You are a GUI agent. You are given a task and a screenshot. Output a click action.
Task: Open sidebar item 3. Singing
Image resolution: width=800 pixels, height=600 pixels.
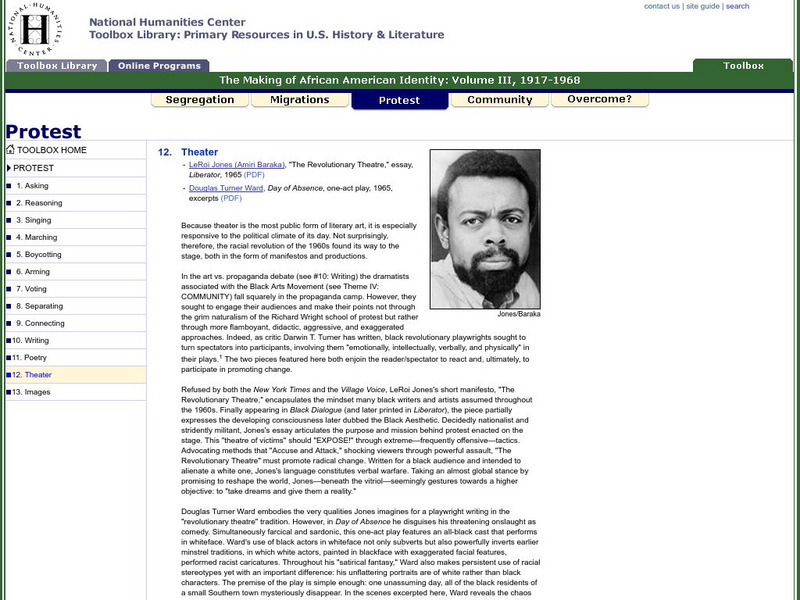tap(34, 220)
